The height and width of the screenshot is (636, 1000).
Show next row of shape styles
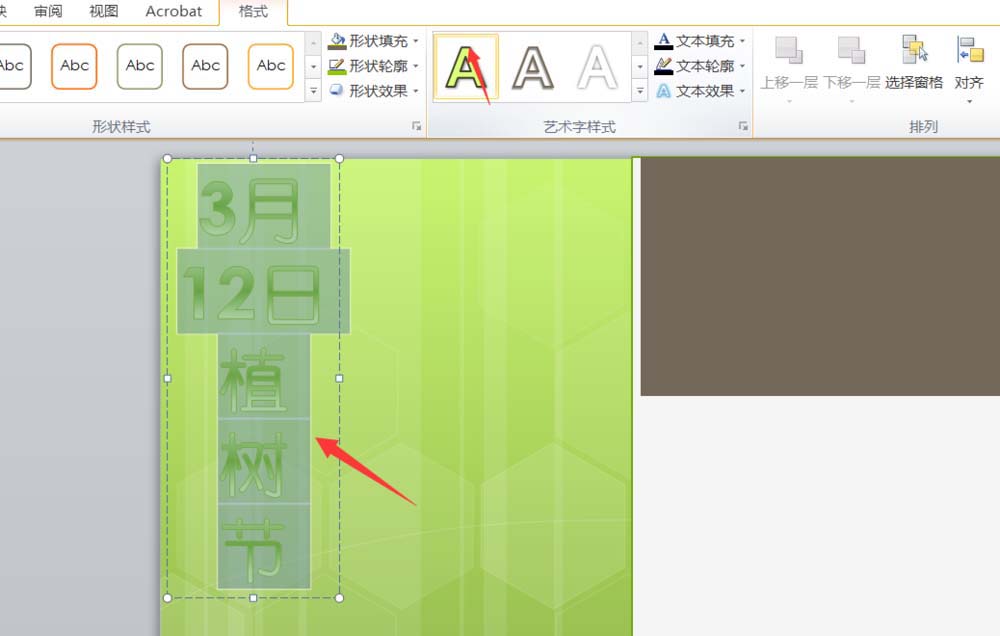tap(313, 66)
